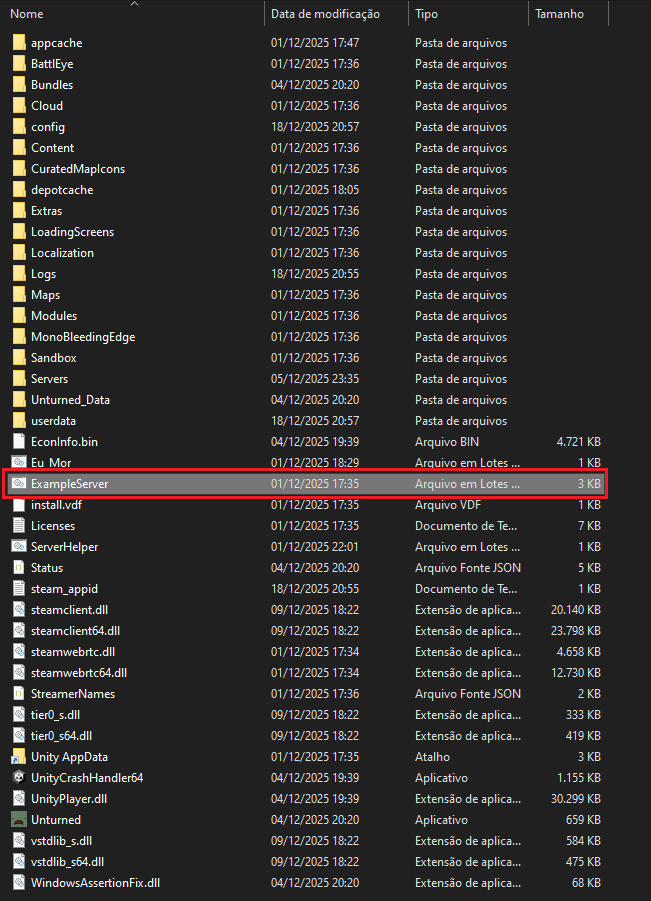Screen dimensions: 651x901
Task: Click the UnityCrashHandler64 application icon
Action: click(19, 777)
